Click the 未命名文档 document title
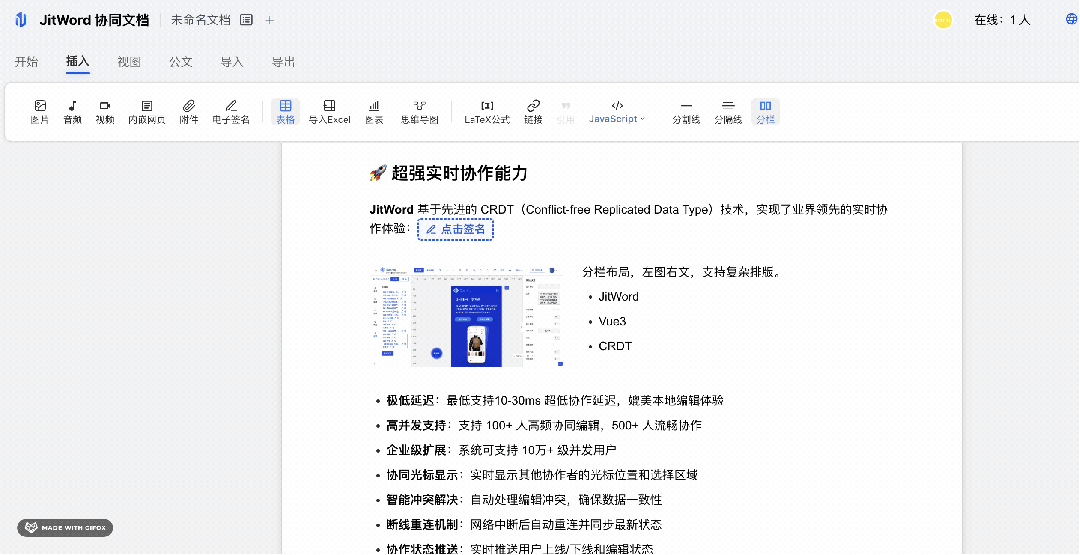1080x555 pixels. pos(200,20)
